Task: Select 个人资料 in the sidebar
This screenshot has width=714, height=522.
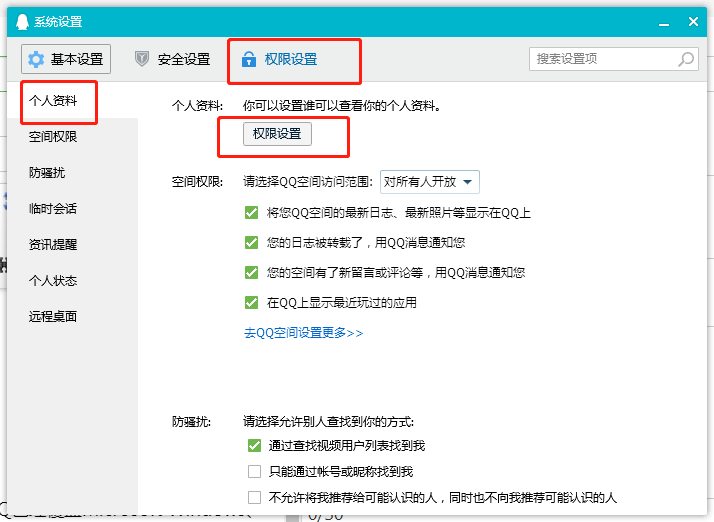Action: pos(53,101)
